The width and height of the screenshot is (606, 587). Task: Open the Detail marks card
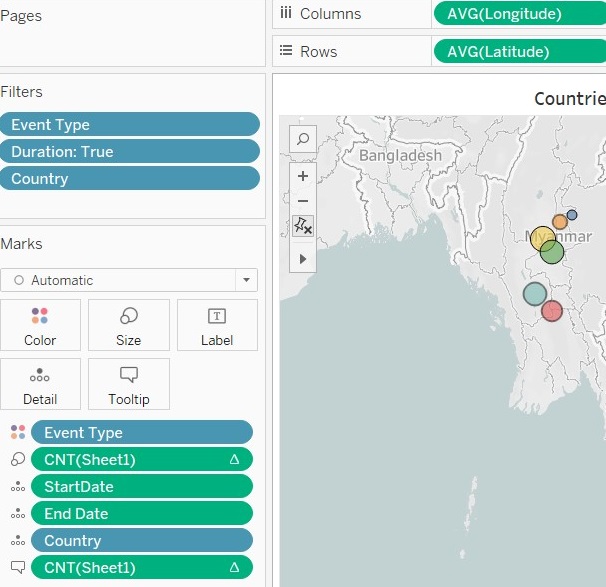40,384
